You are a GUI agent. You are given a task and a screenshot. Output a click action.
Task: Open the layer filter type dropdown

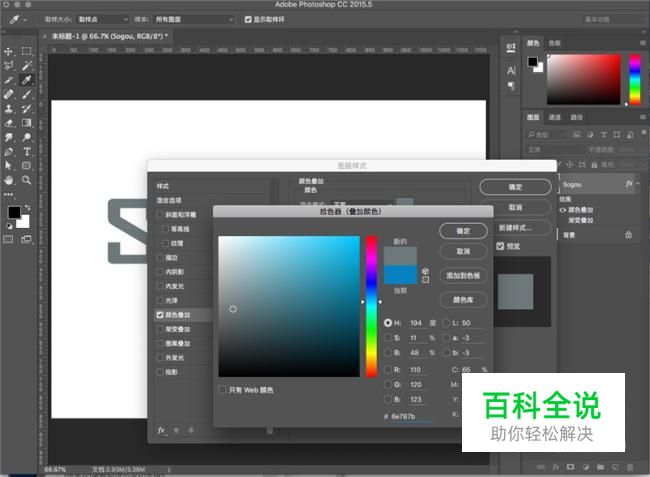pyautogui.click(x=546, y=135)
